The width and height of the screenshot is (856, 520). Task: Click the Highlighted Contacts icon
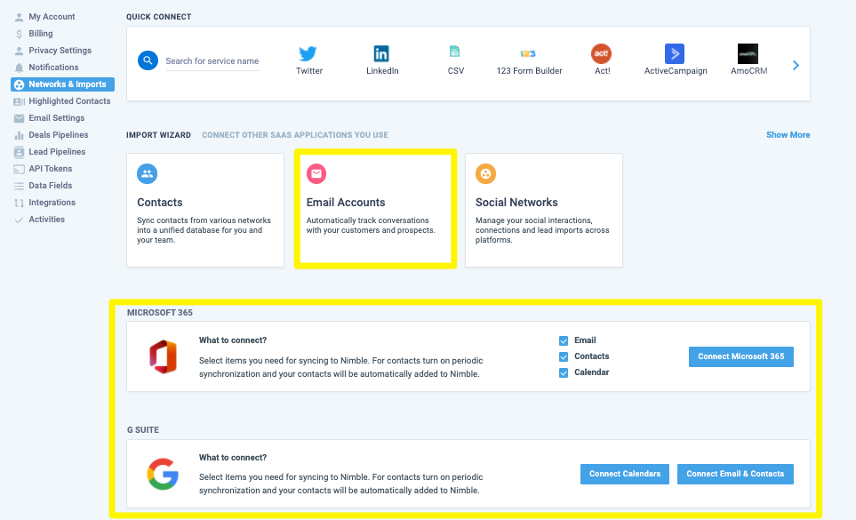[19, 101]
